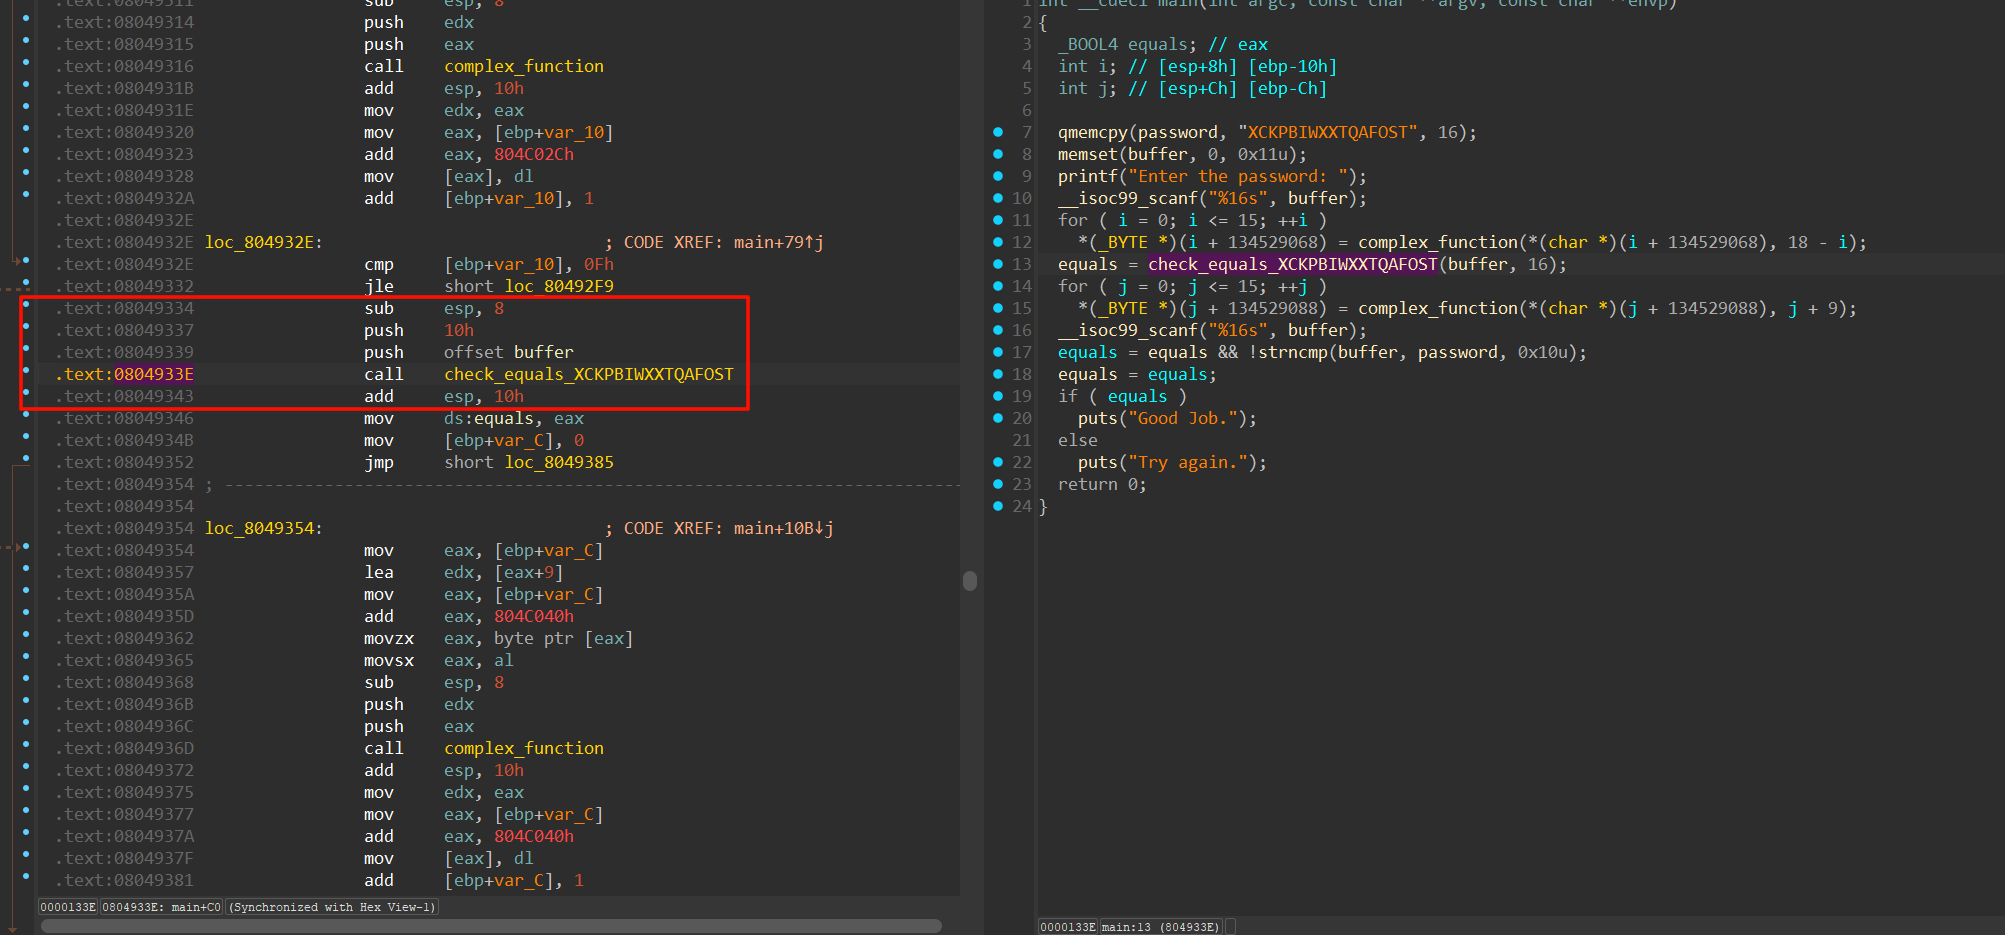The image size is (2005, 935).
Task: Click jump target loc_8049385
Action: tap(559, 462)
